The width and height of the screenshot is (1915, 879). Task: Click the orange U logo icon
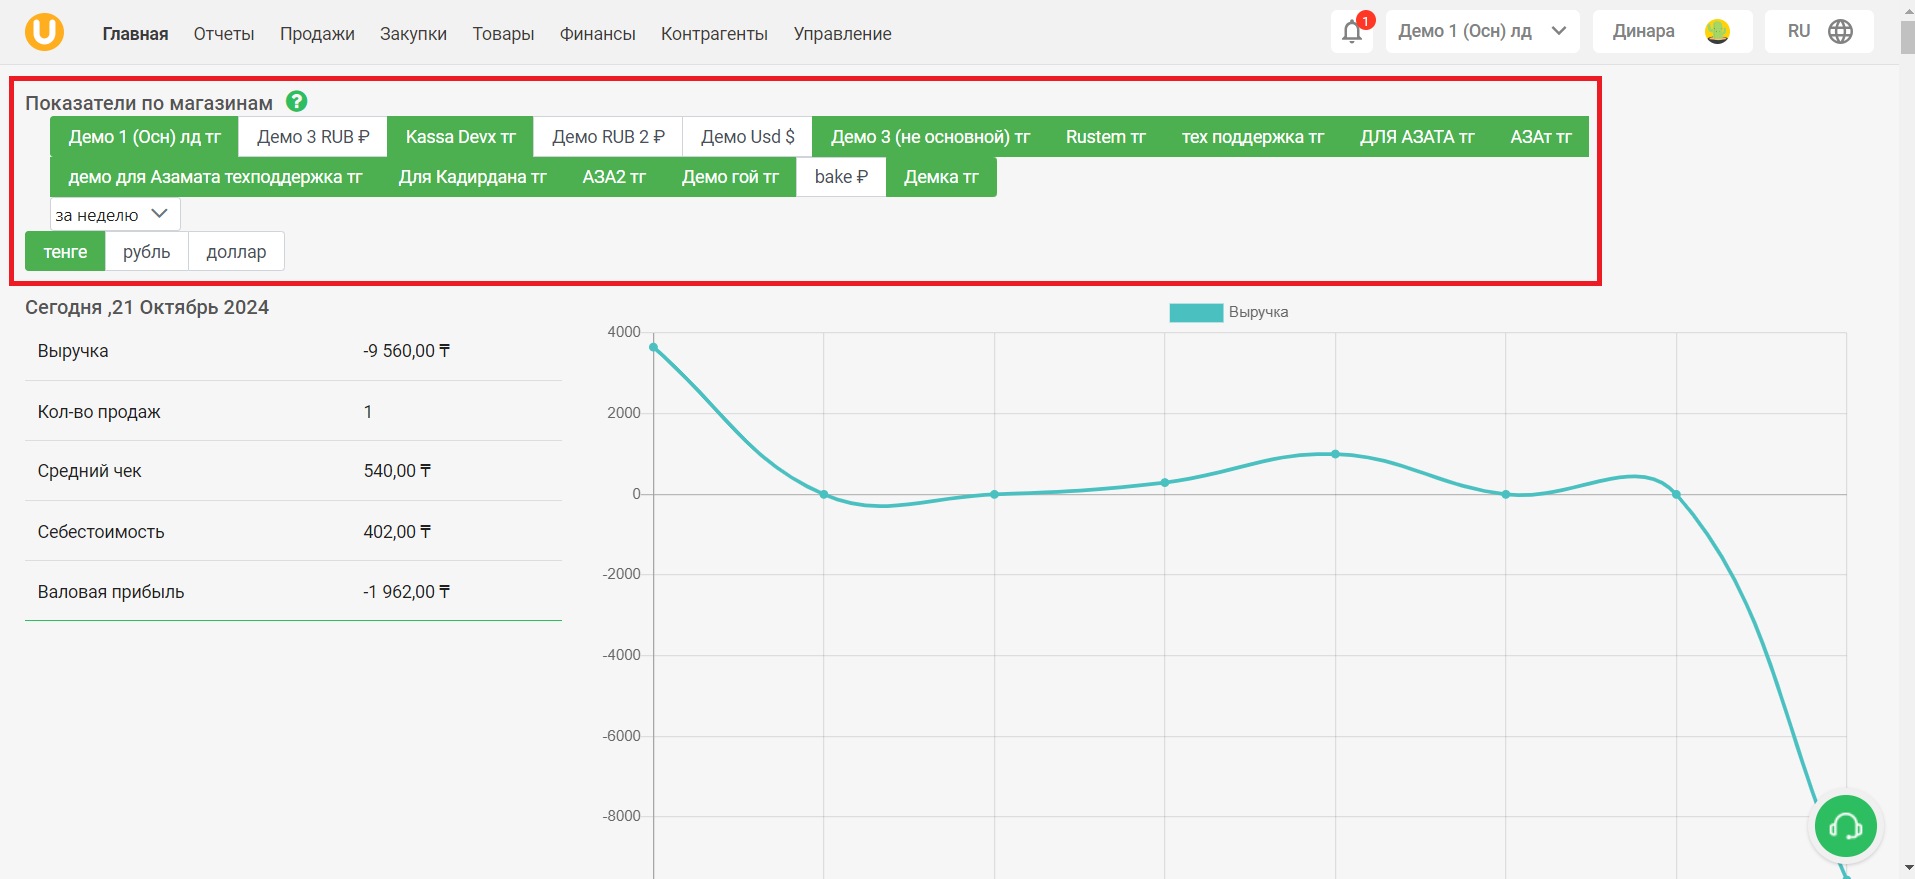44,32
